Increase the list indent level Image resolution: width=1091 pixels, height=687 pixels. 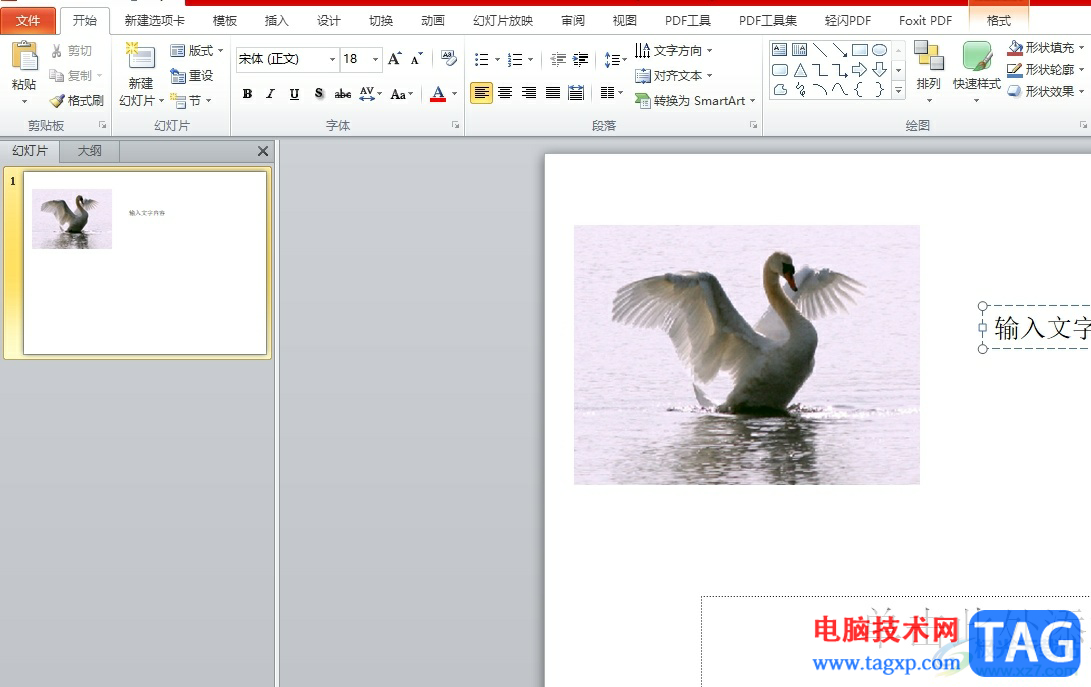[580, 59]
